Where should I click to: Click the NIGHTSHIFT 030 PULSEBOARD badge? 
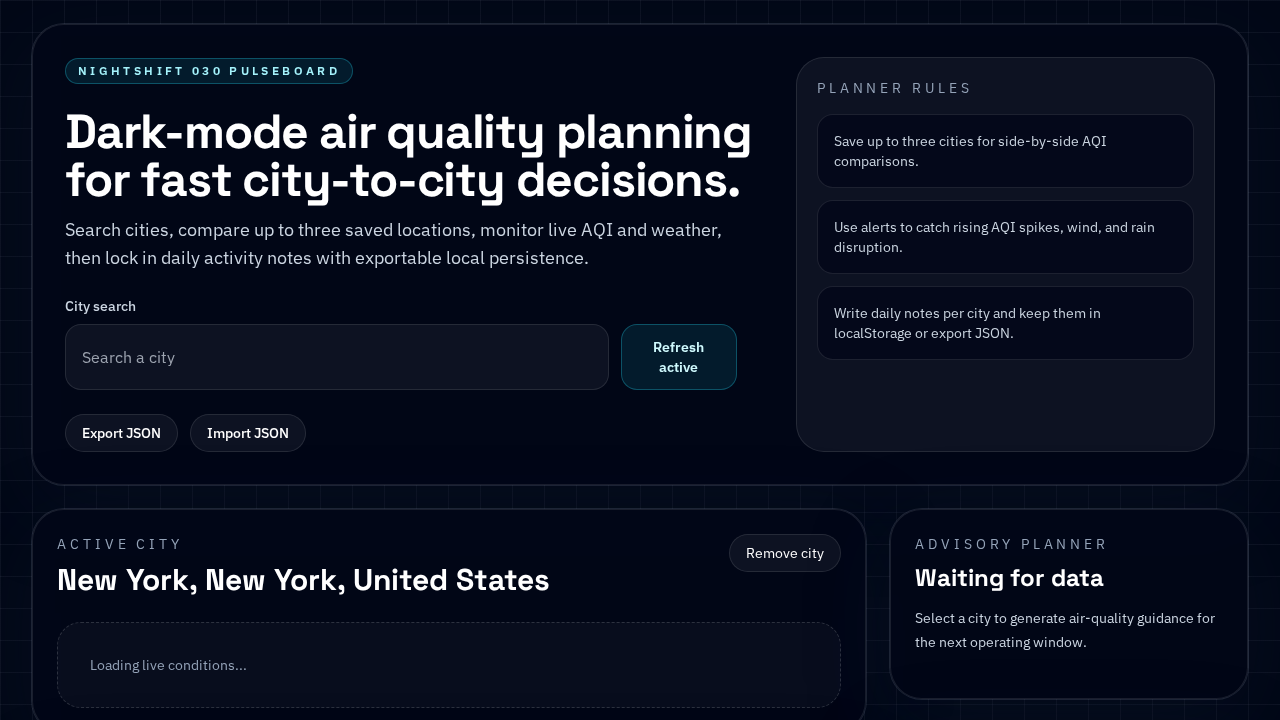click(x=209, y=71)
